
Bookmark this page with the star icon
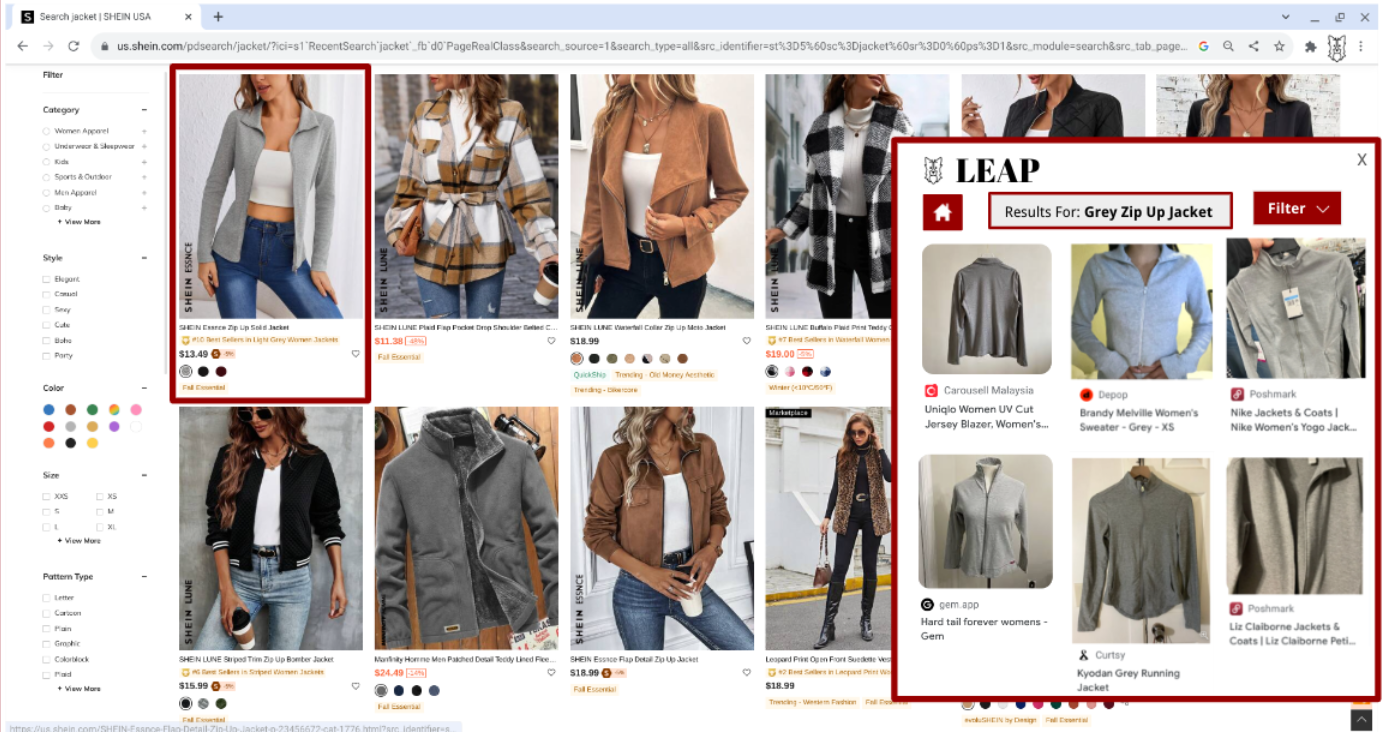(x=1279, y=46)
